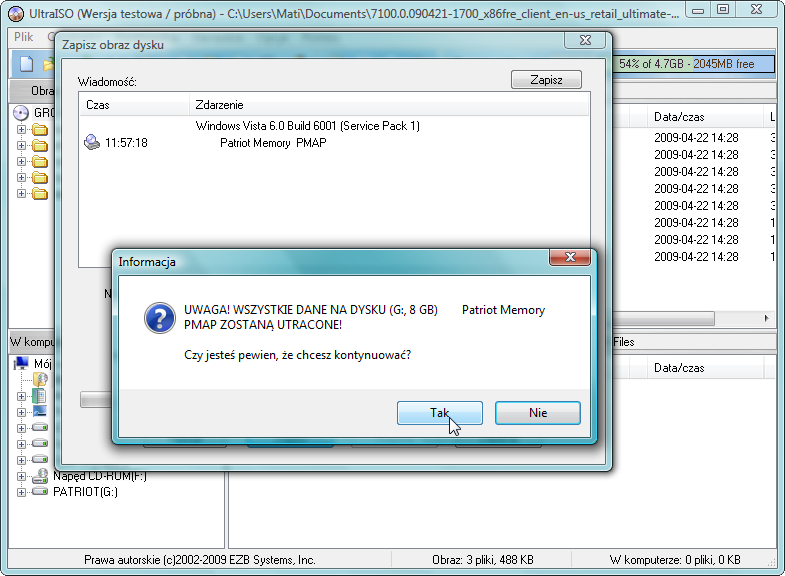Select the Mój komputer computer icon
The image size is (785, 576).
[x=21, y=363]
